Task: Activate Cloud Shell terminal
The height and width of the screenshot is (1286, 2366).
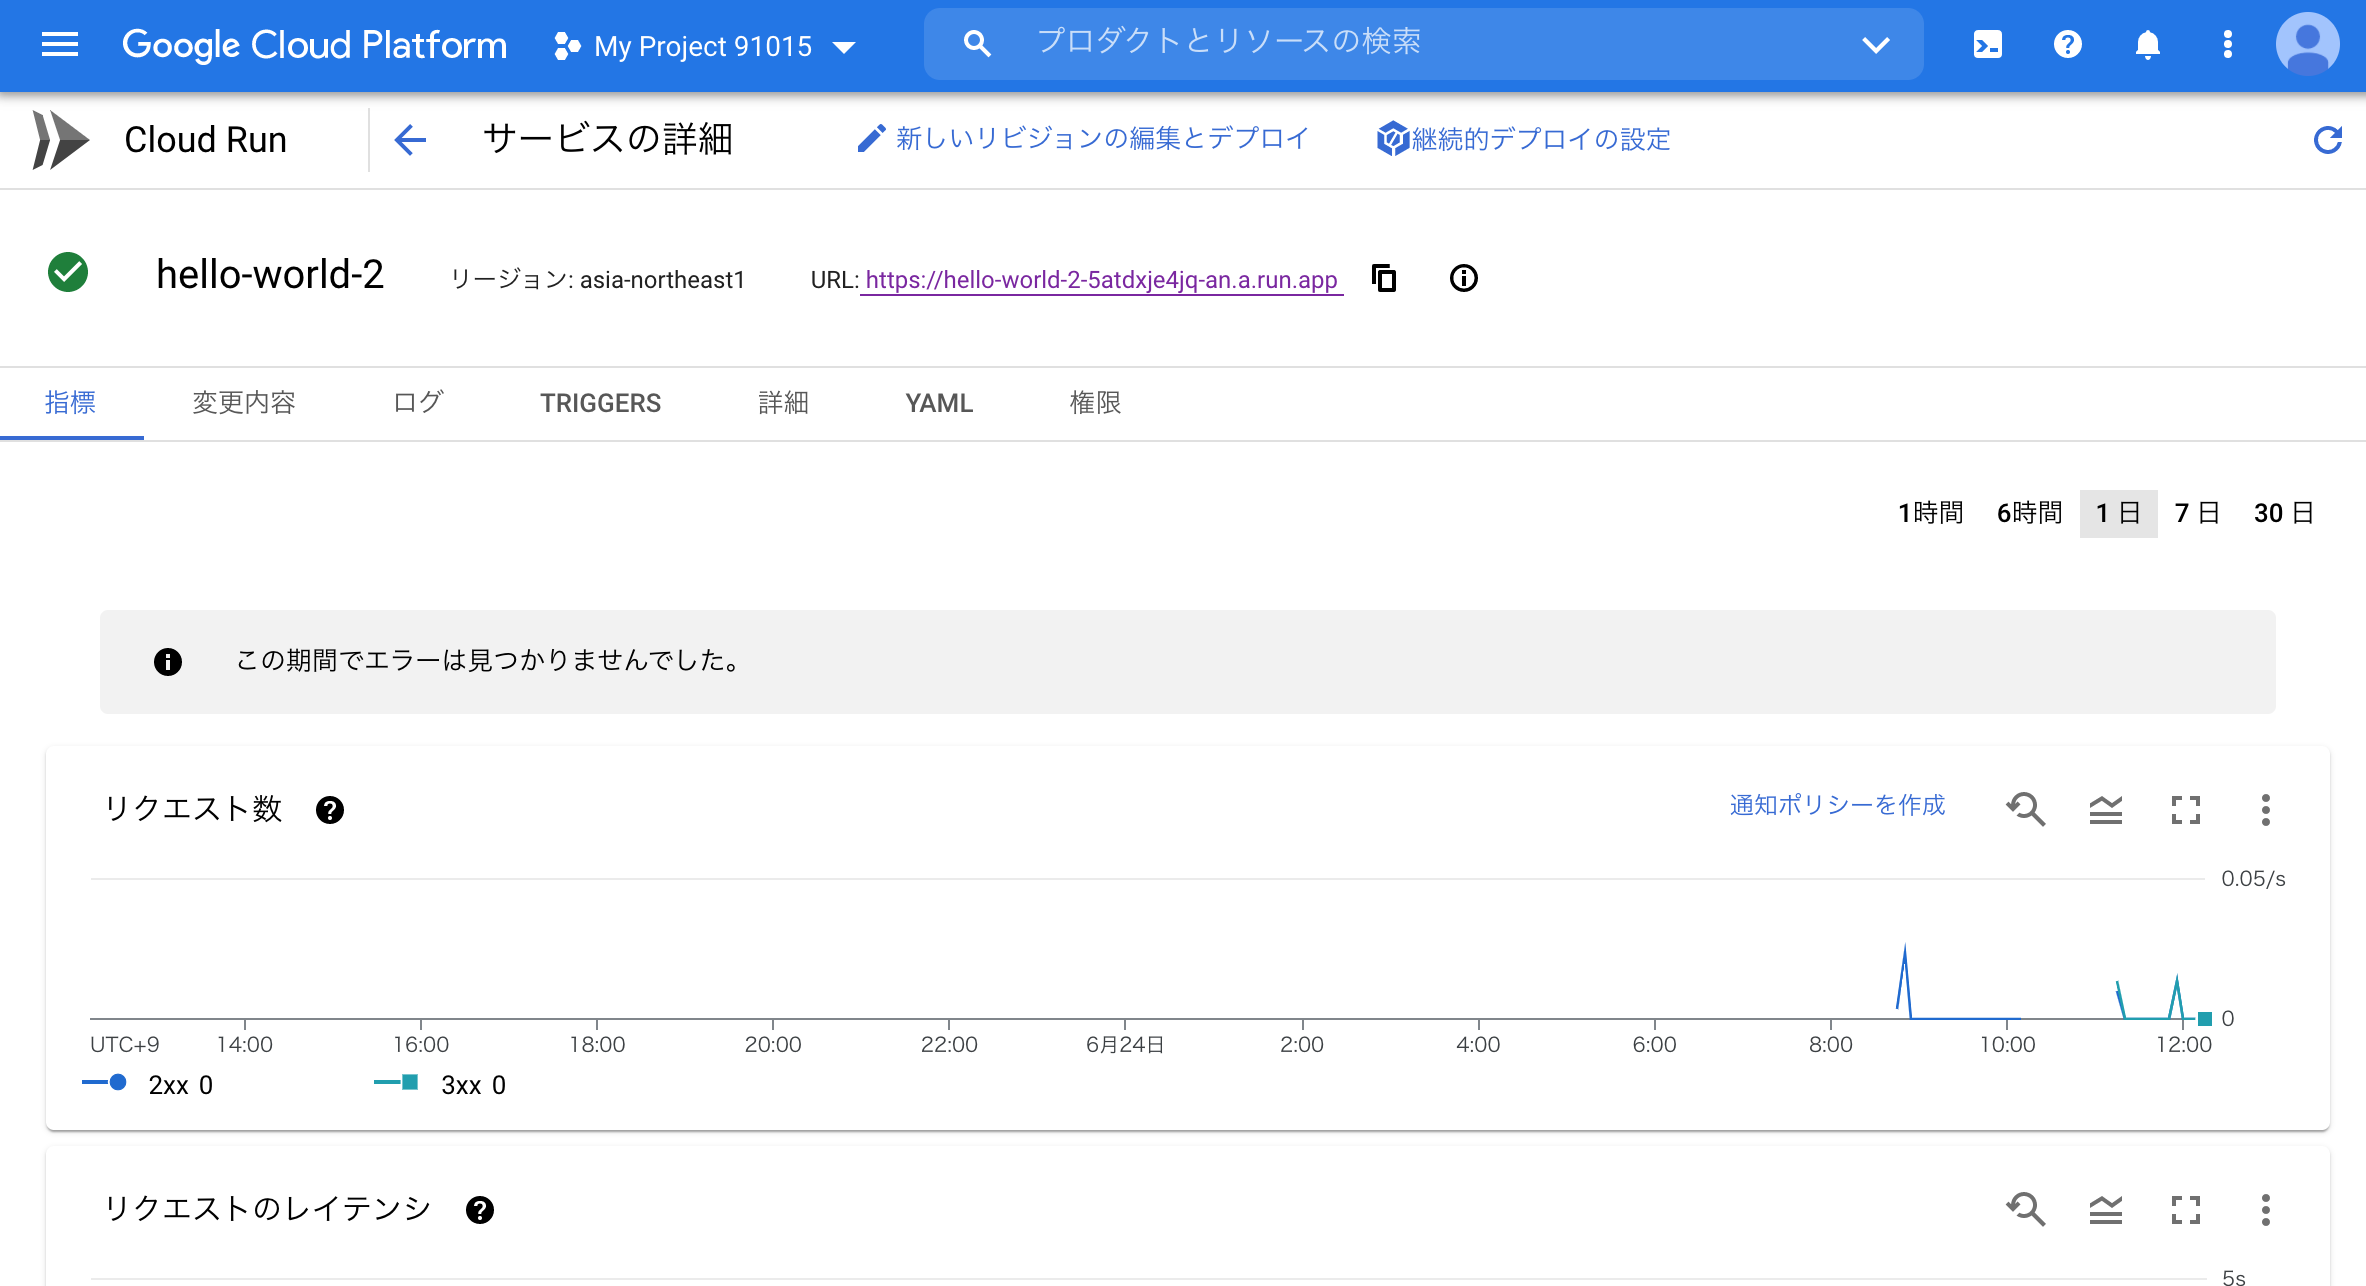Action: (1987, 44)
